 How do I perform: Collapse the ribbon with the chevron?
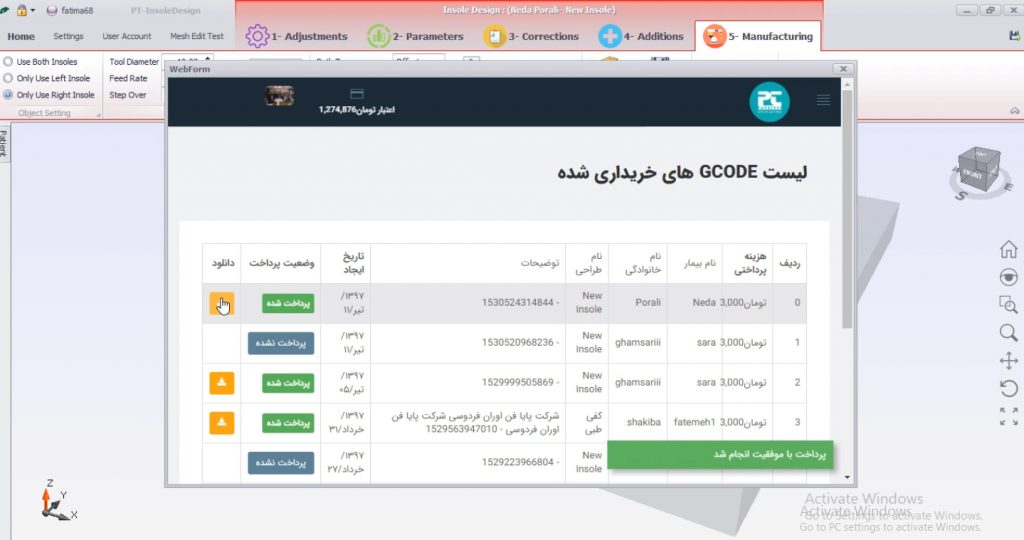click(1014, 111)
